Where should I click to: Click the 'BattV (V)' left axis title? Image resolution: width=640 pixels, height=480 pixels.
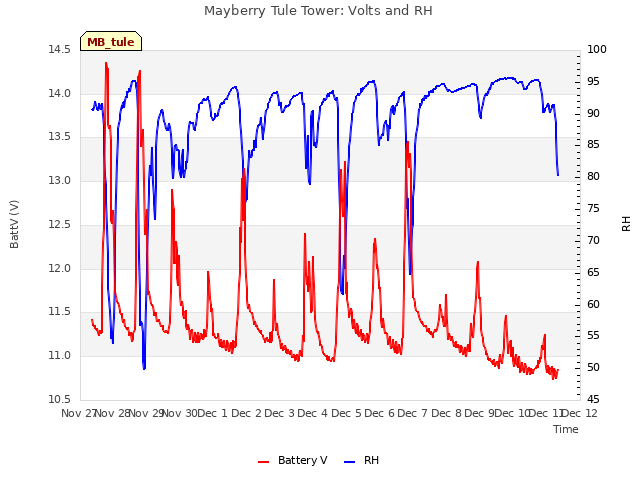[14, 224]
